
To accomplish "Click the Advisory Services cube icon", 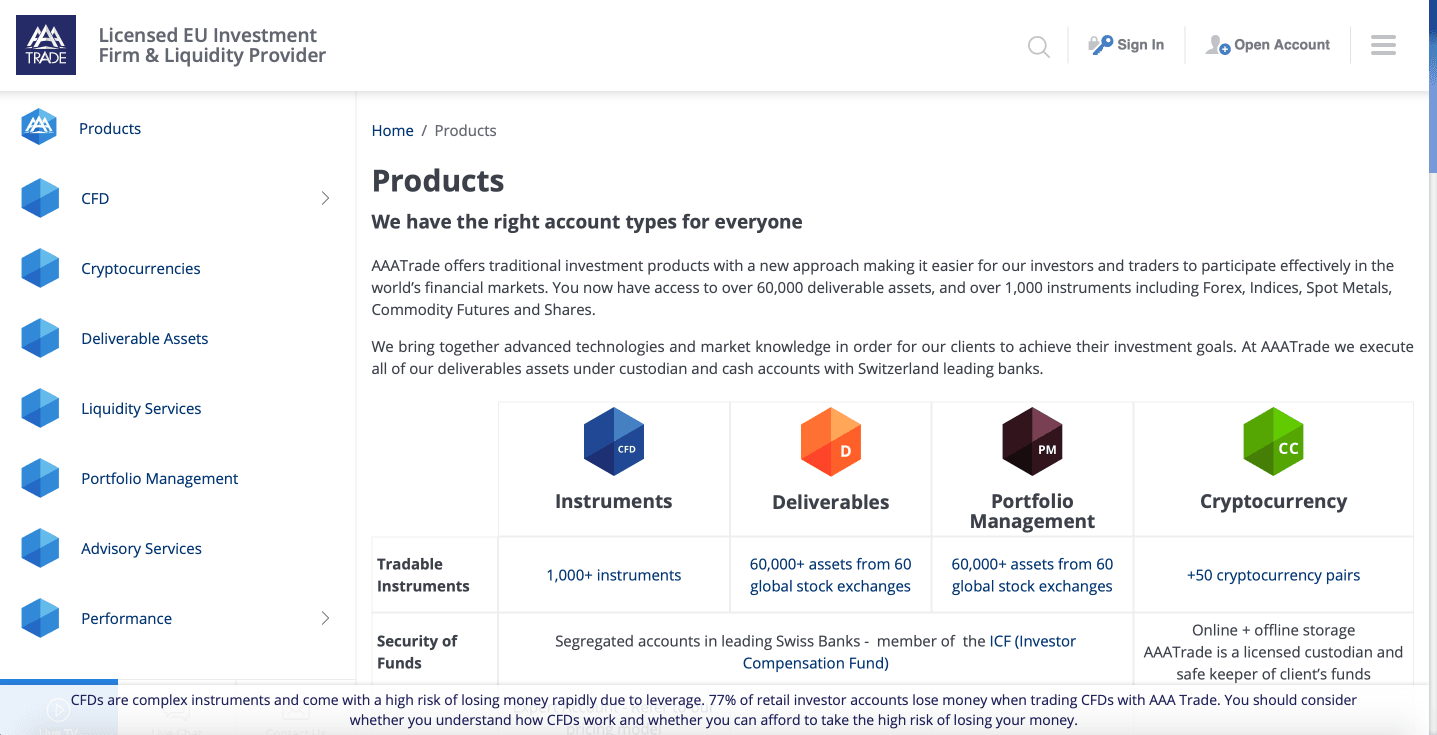I will tap(40, 548).
